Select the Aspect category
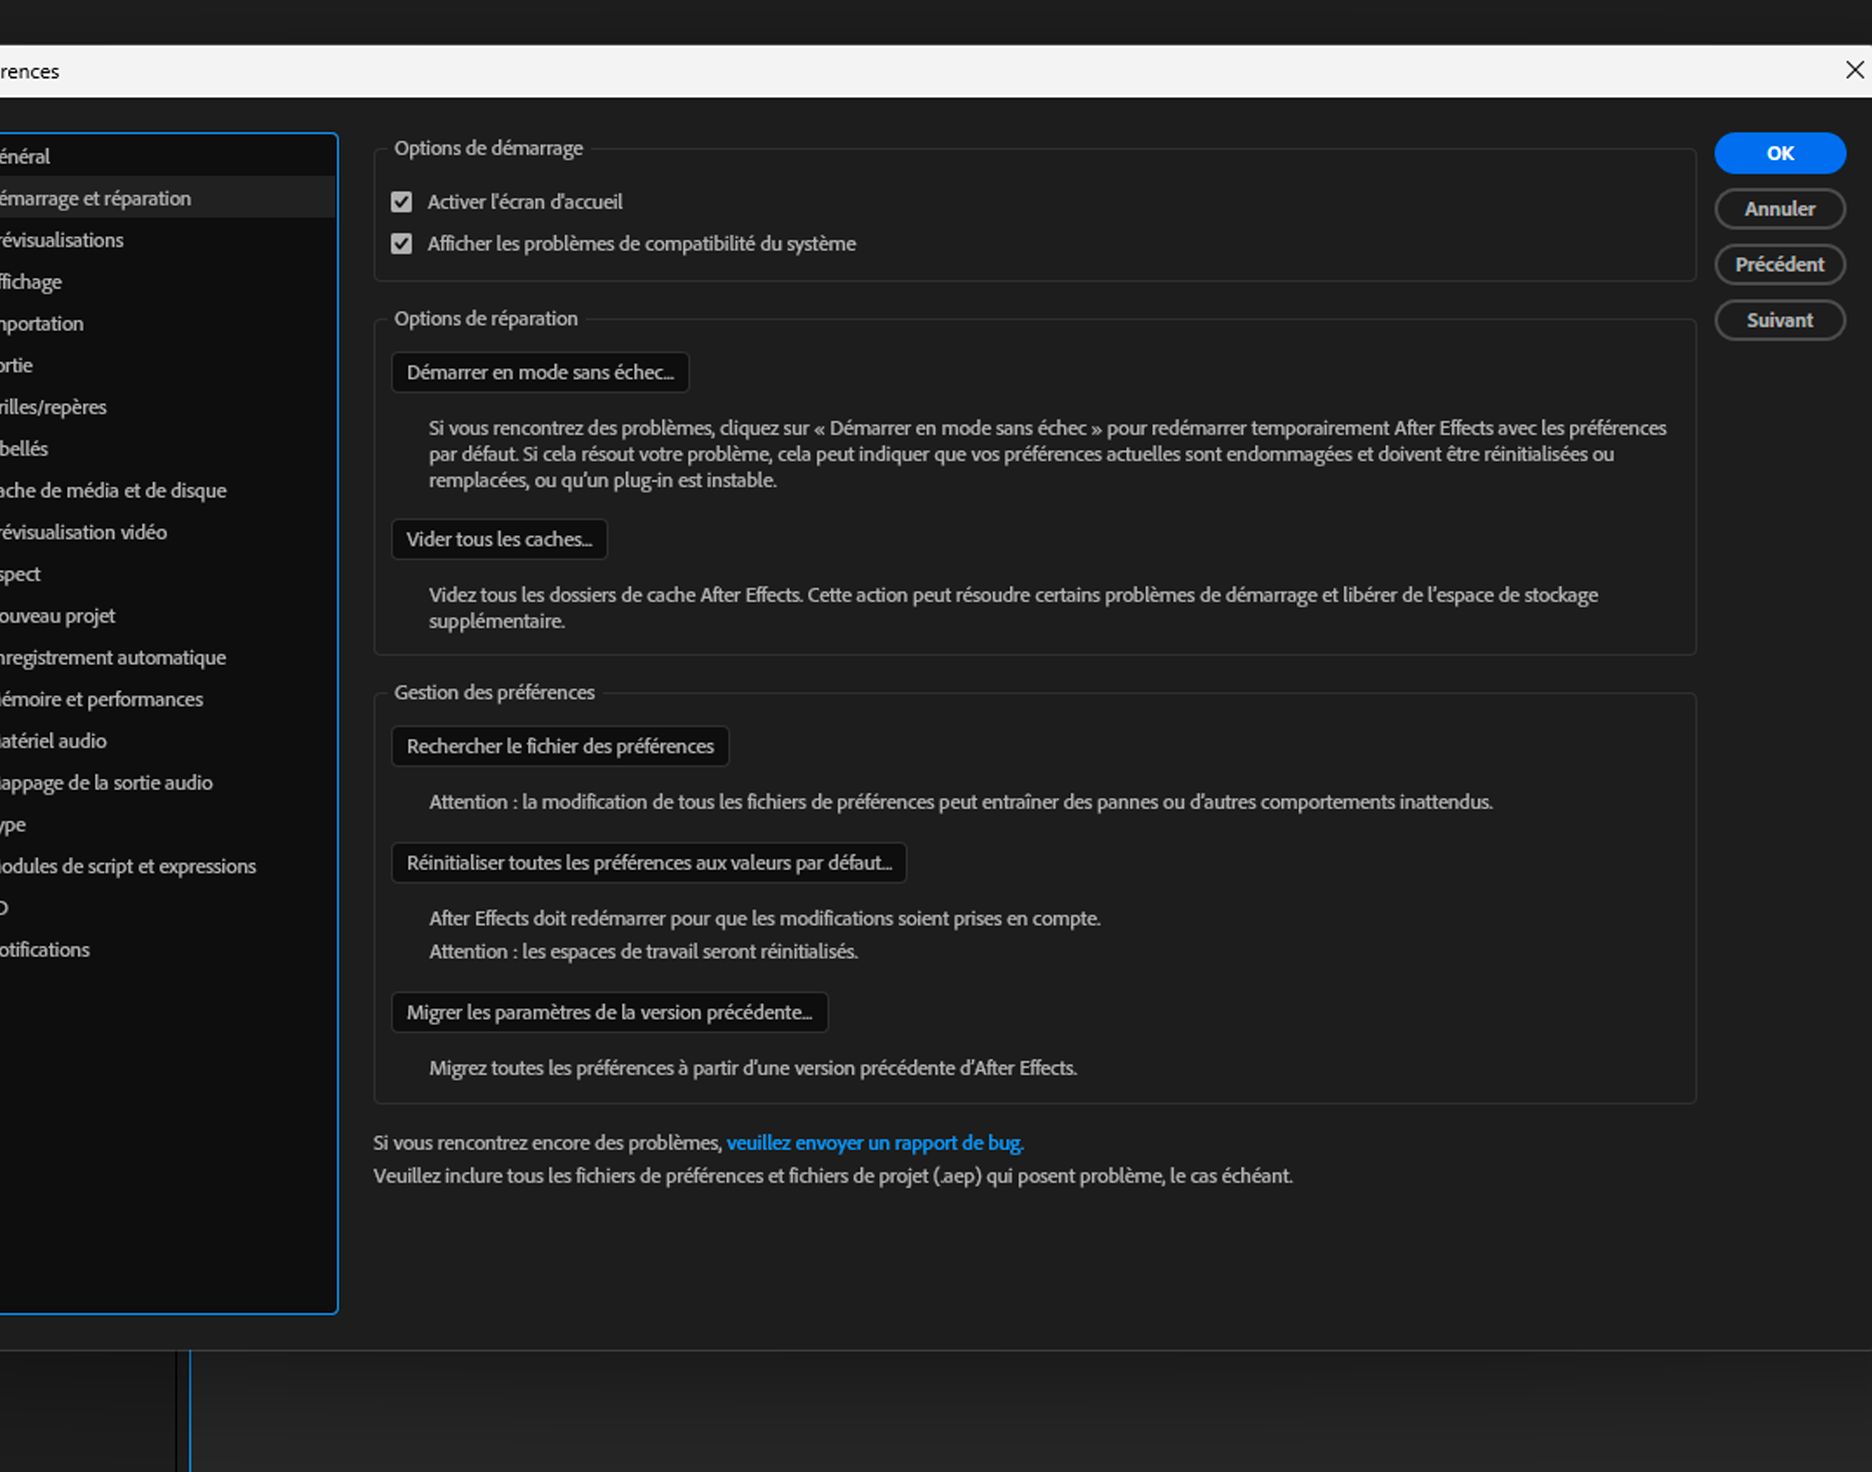Screen dimensions: 1872x1472 (x=167, y=574)
